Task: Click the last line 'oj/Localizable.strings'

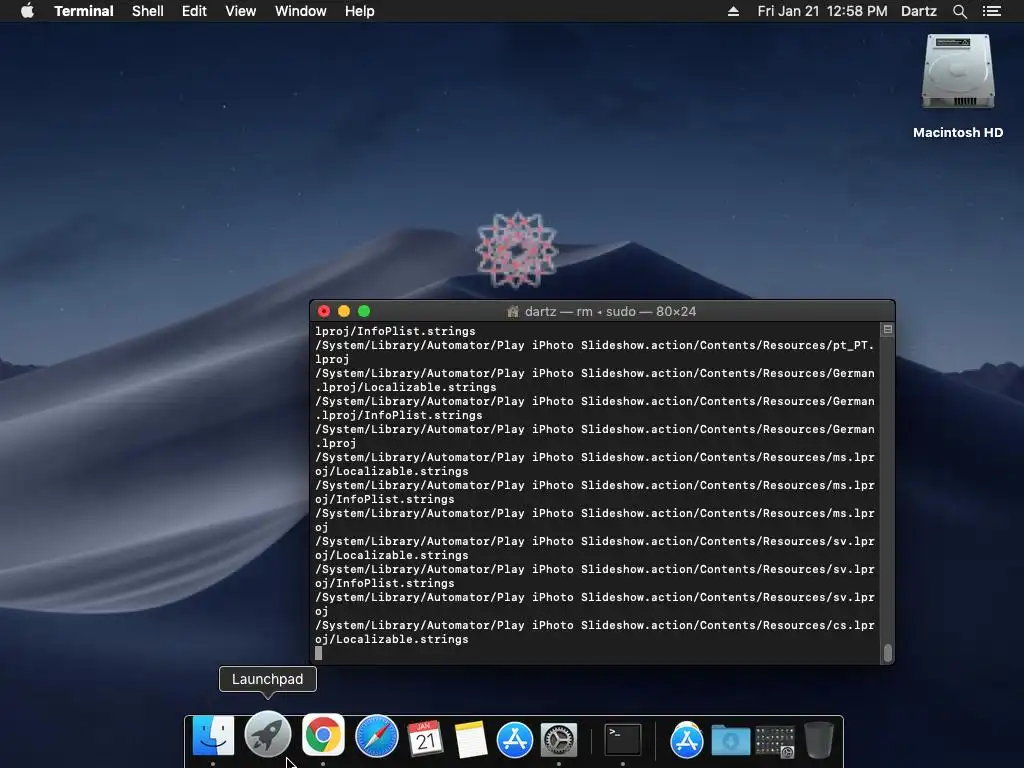Action: [392, 639]
